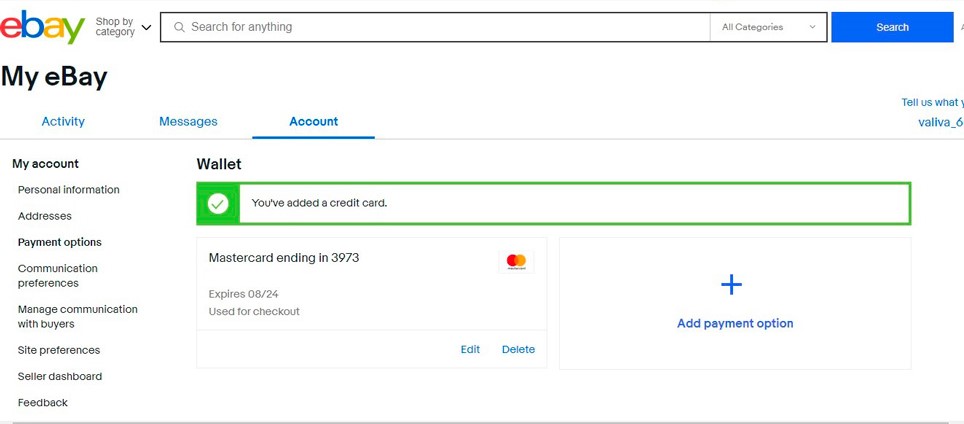This screenshot has width=964, height=424.
Task: Open Manage communication with buyers
Action: [x=77, y=316]
